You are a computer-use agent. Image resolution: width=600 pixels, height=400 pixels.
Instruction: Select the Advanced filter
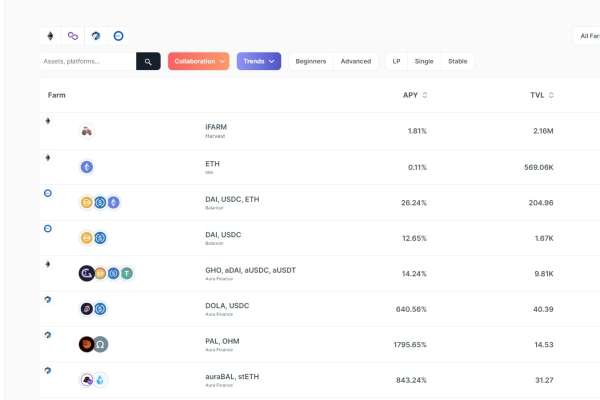[356, 61]
